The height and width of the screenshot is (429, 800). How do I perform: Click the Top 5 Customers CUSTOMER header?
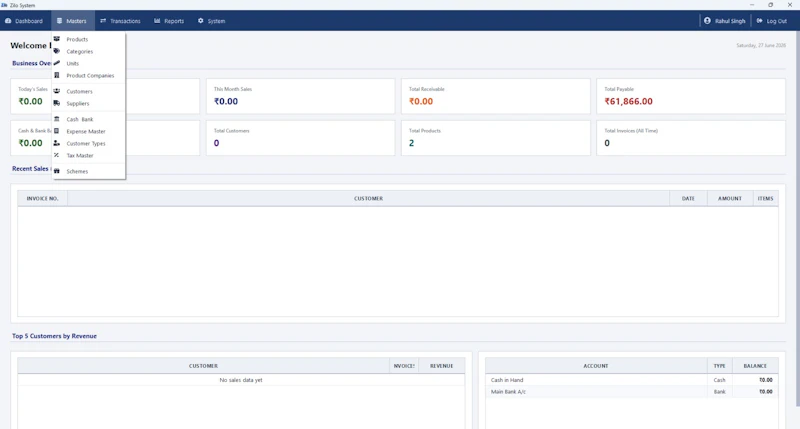[x=204, y=366]
